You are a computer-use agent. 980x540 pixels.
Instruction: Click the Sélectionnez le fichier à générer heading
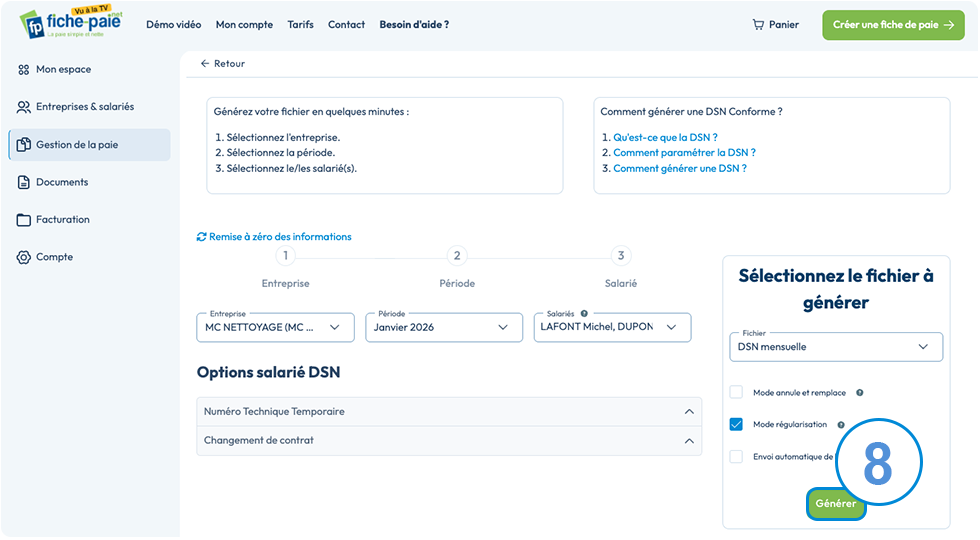click(836, 289)
